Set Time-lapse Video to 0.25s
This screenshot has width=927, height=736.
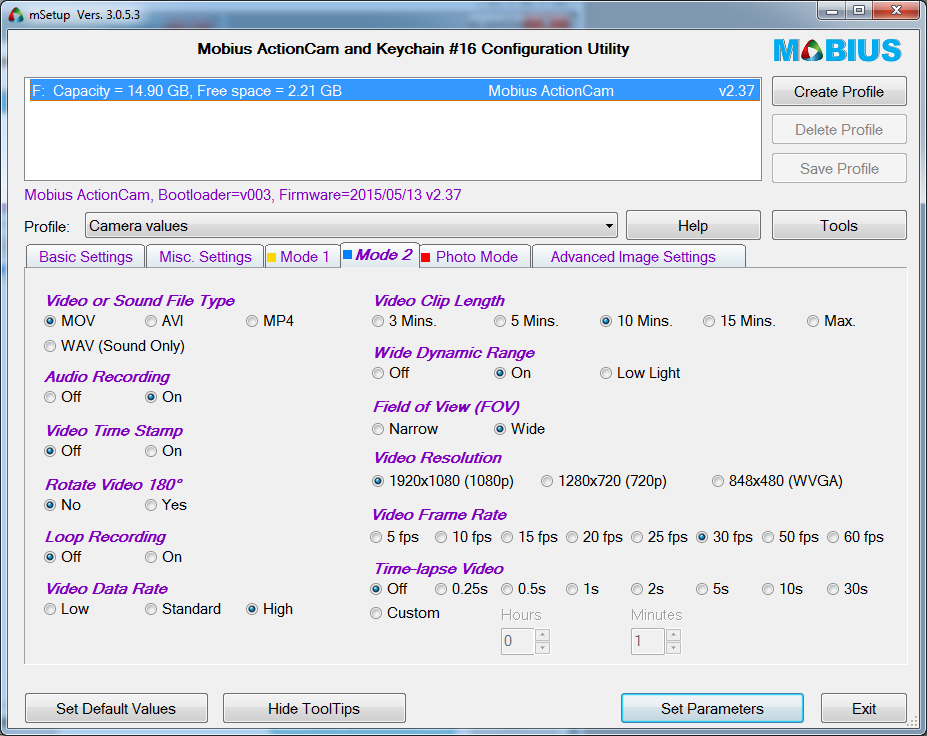[x=462, y=589]
